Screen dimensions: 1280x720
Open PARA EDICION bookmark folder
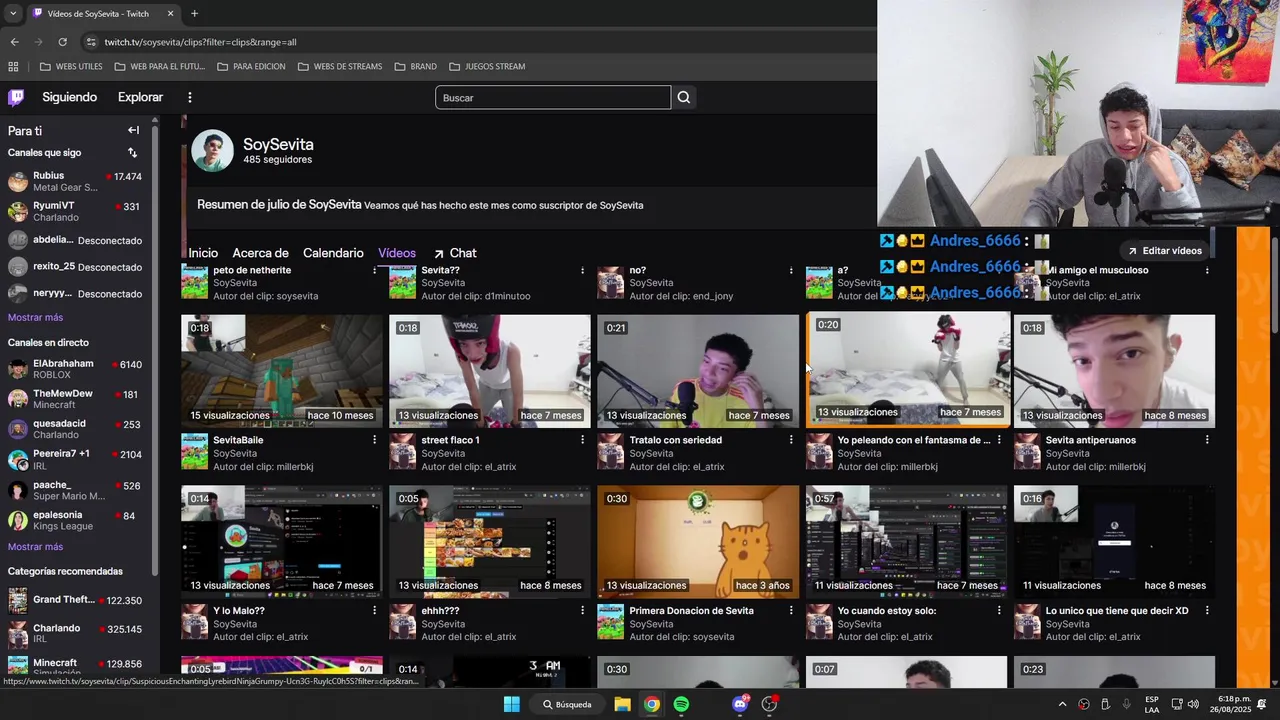click(251, 67)
